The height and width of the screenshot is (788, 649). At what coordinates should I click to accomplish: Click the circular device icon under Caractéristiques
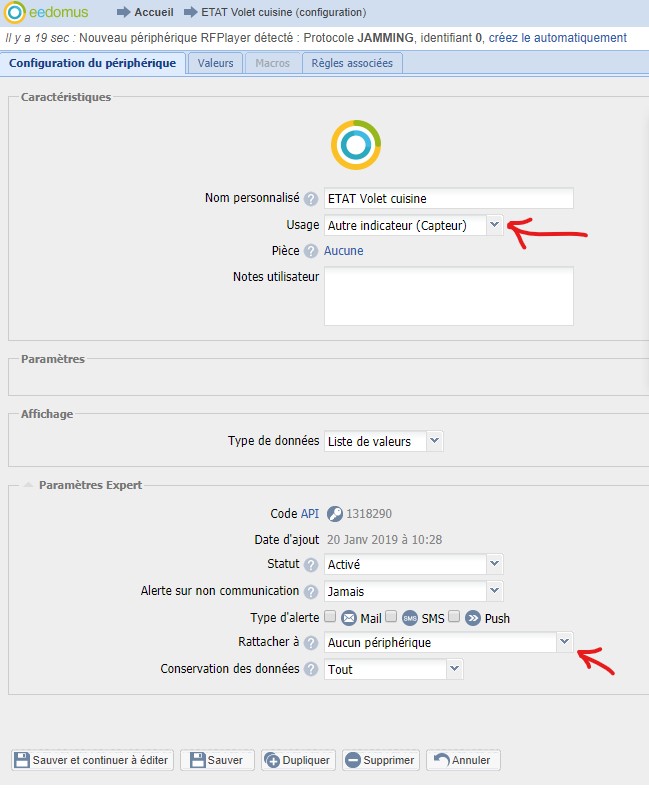pos(355,145)
